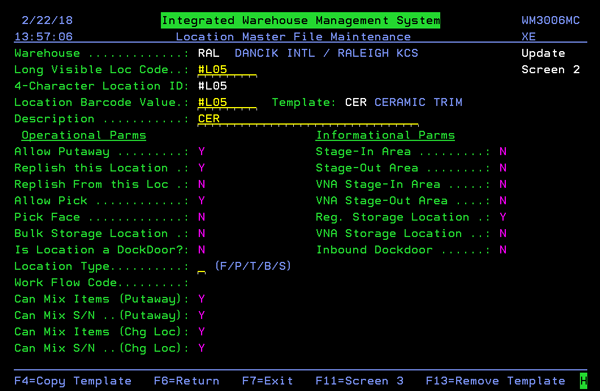Image resolution: width=600 pixels, height=391 pixels.
Task: Click the CERAMIC TRIM template name
Action: pos(418,103)
